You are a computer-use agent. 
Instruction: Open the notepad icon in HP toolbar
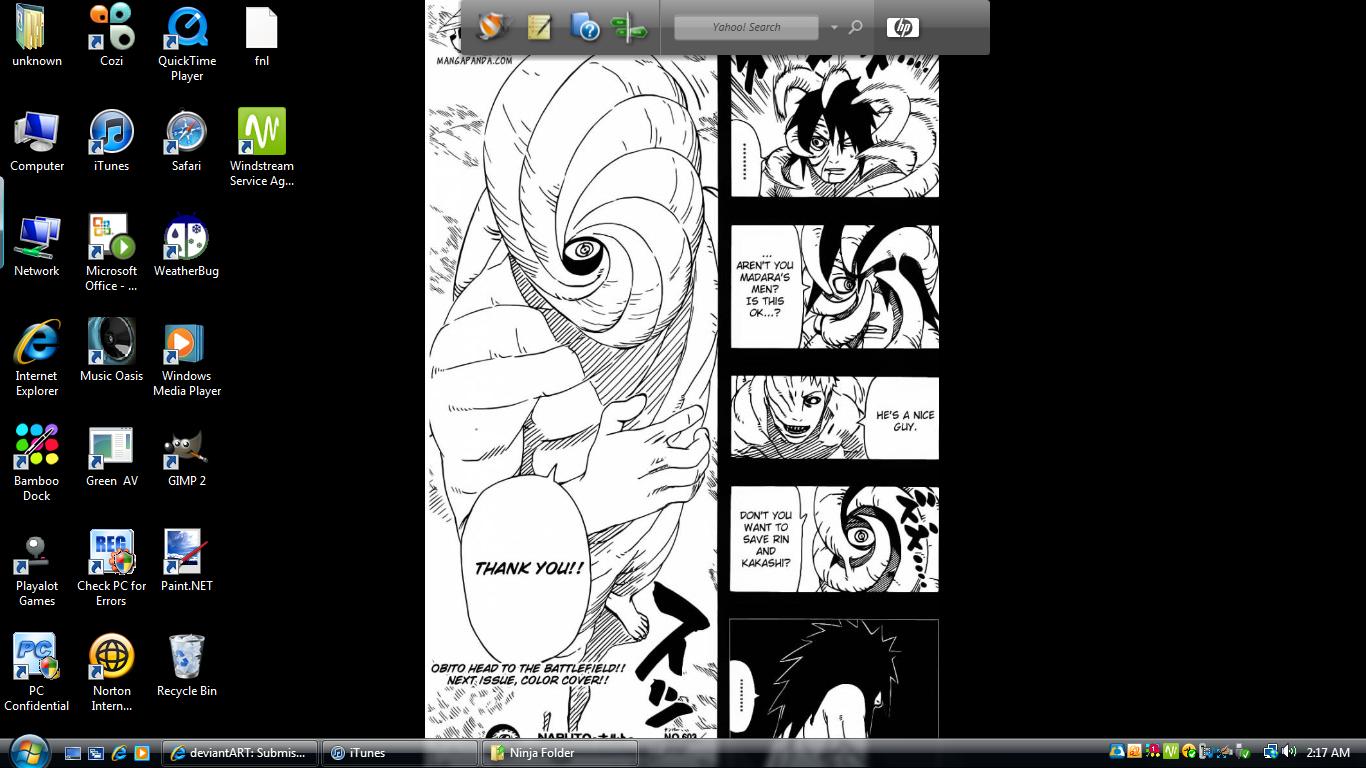pyautogui.click(x=539, y=27)
